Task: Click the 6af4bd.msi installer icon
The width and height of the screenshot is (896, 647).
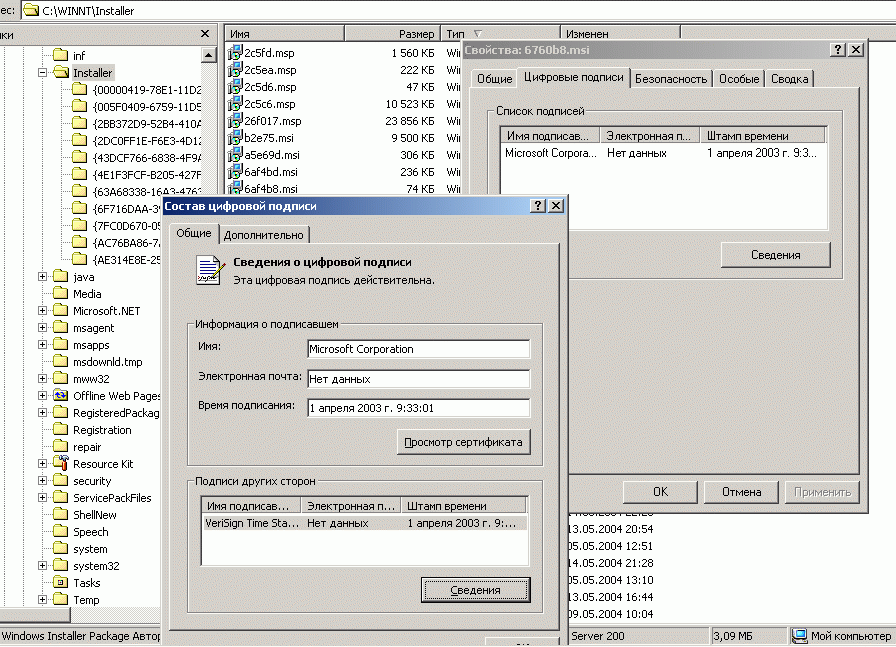Action: [235, 172]
